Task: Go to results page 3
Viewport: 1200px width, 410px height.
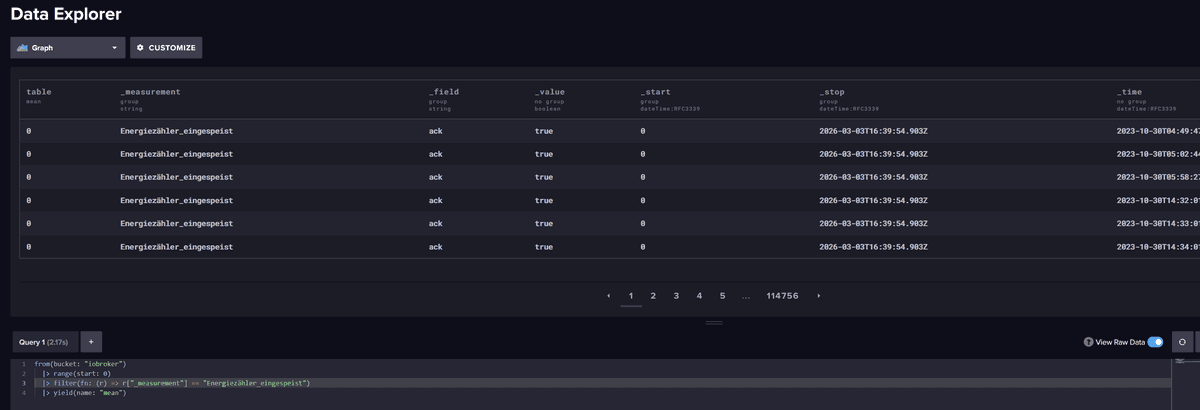Action: (676, 296)
